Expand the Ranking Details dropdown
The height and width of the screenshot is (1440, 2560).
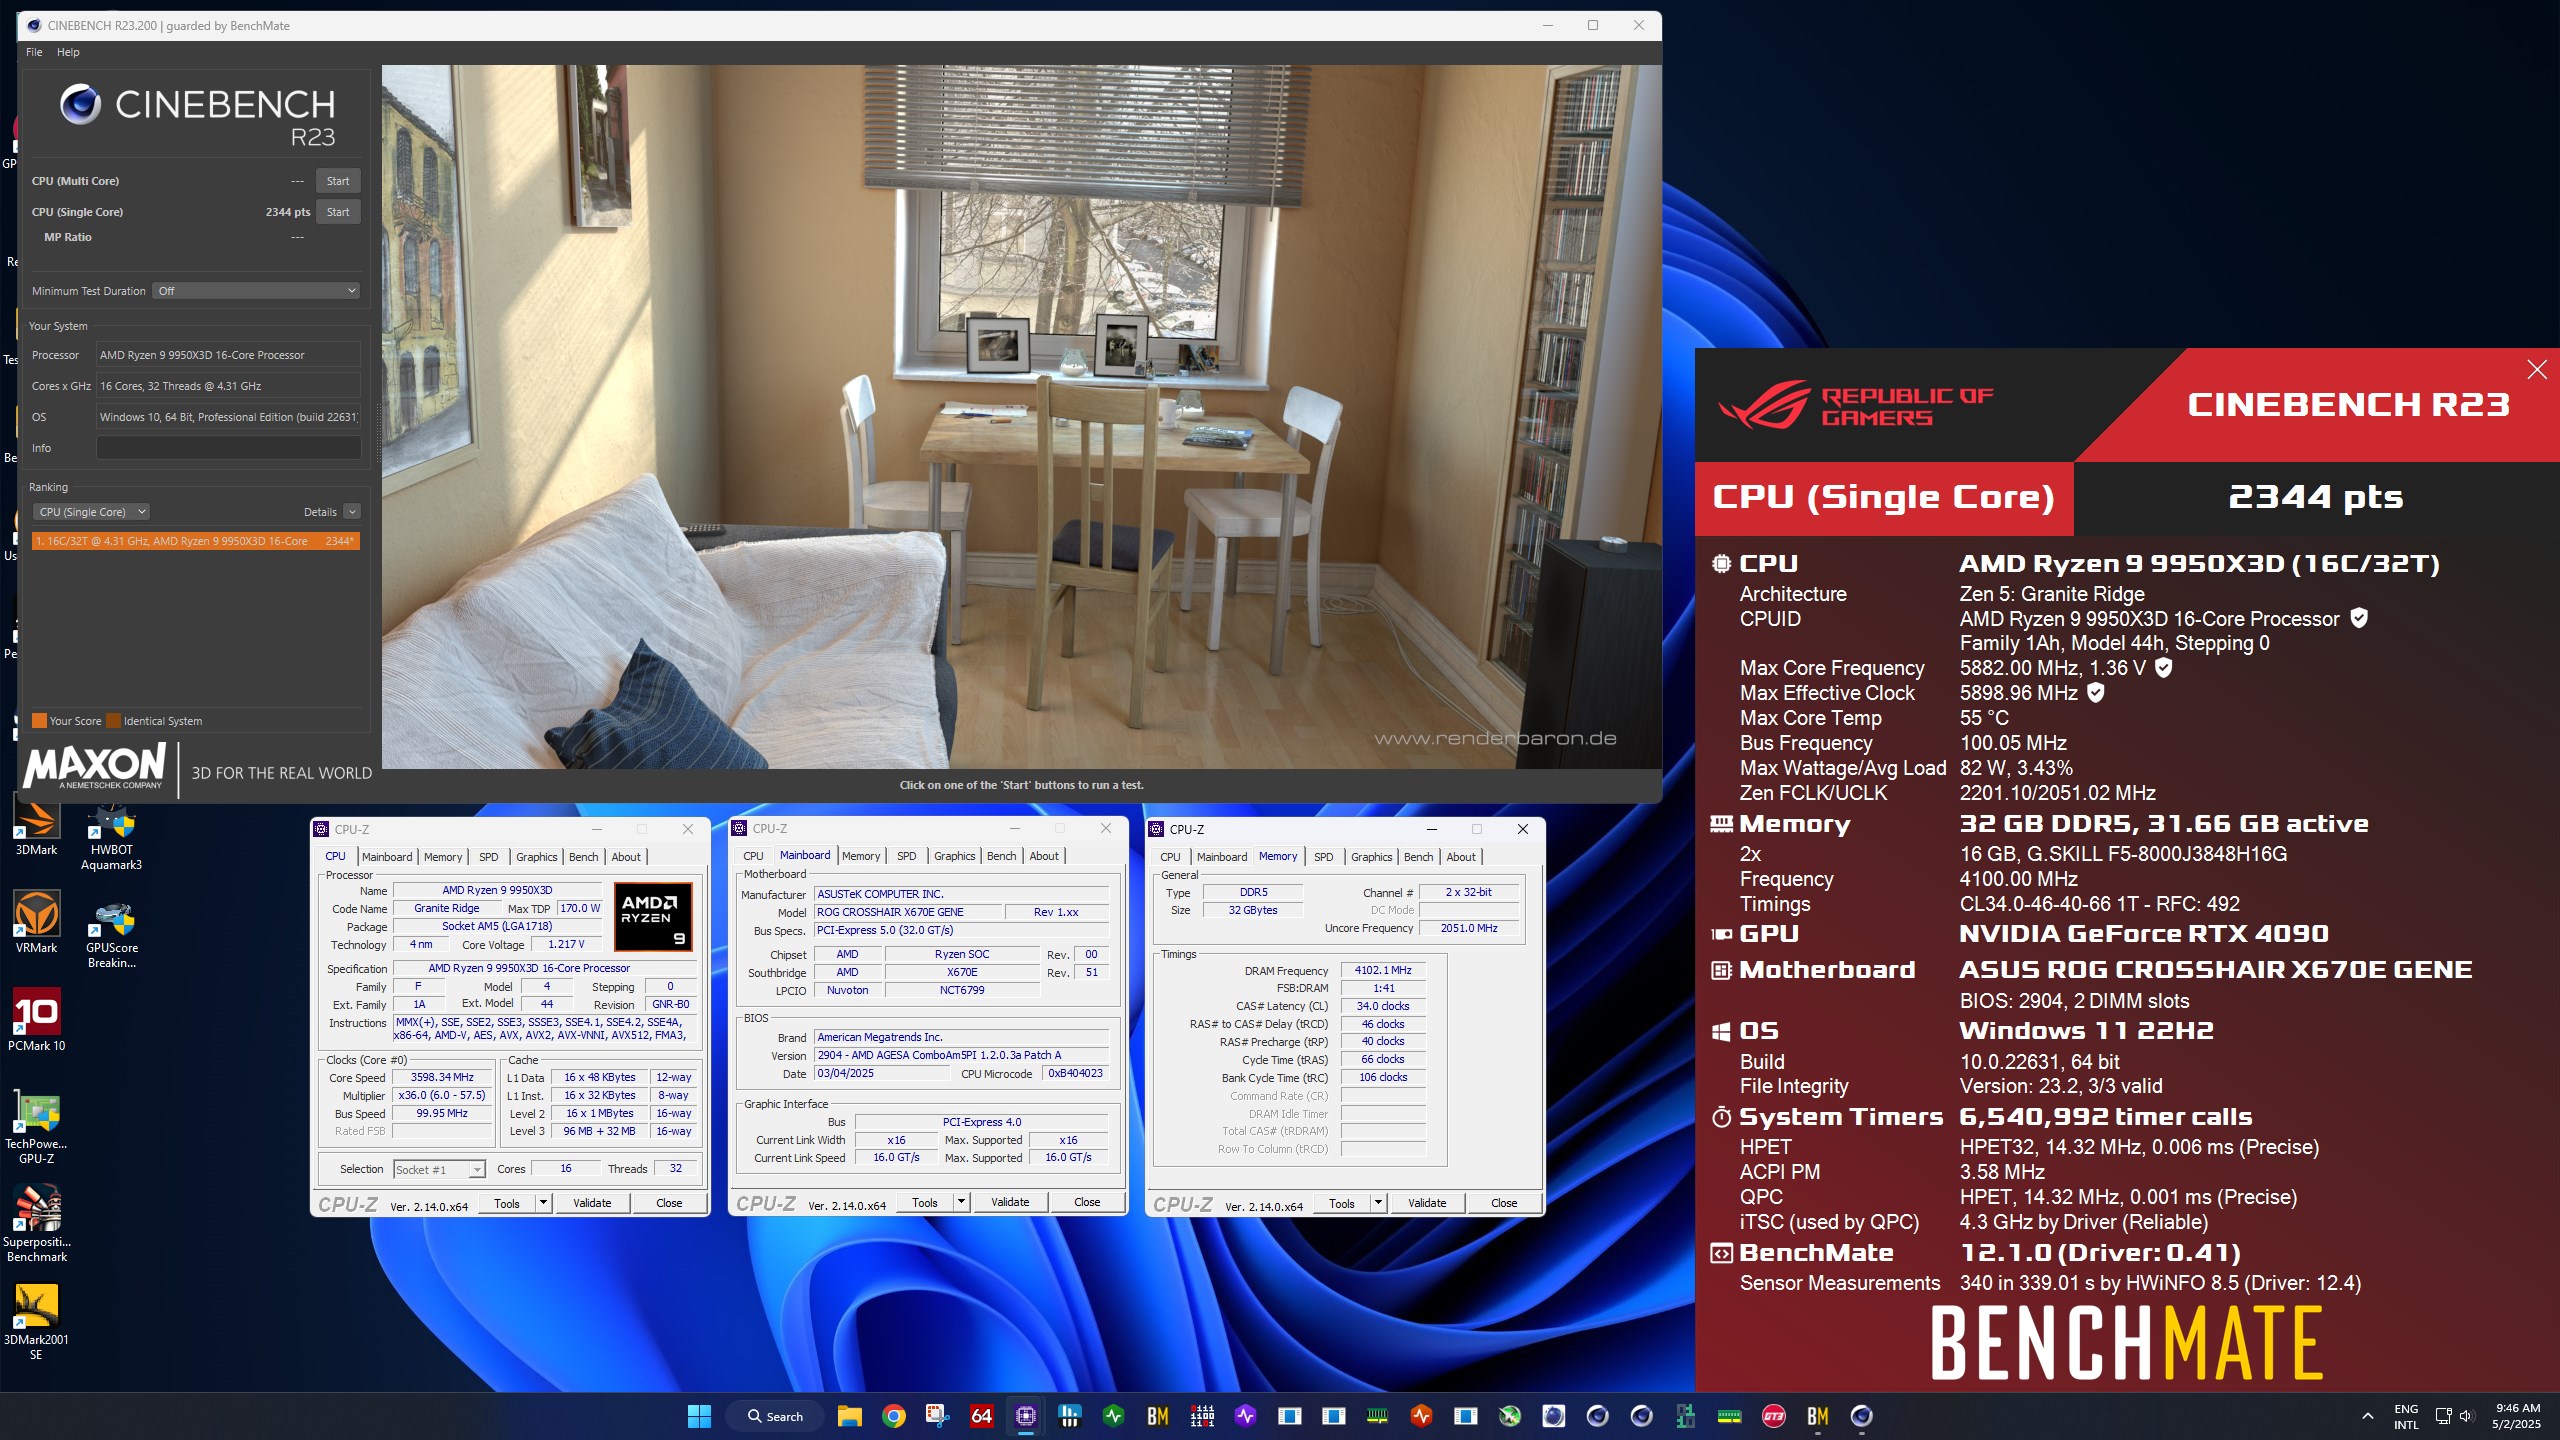[x=352, y=512]
